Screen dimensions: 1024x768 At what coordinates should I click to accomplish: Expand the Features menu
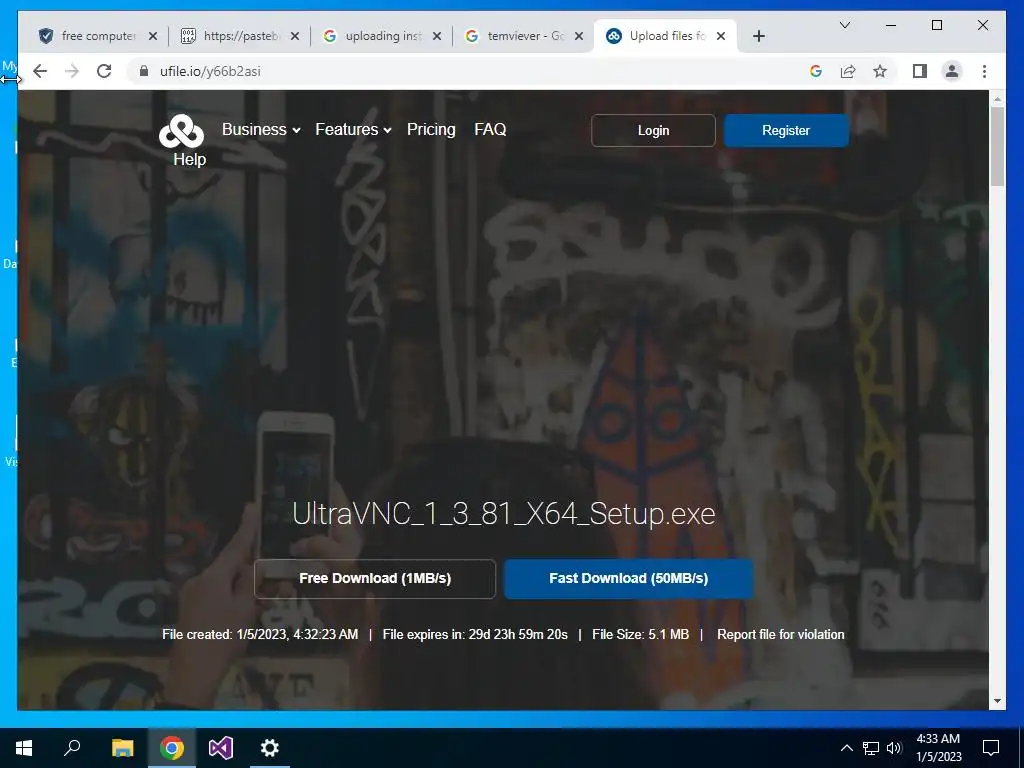[353, 129]
